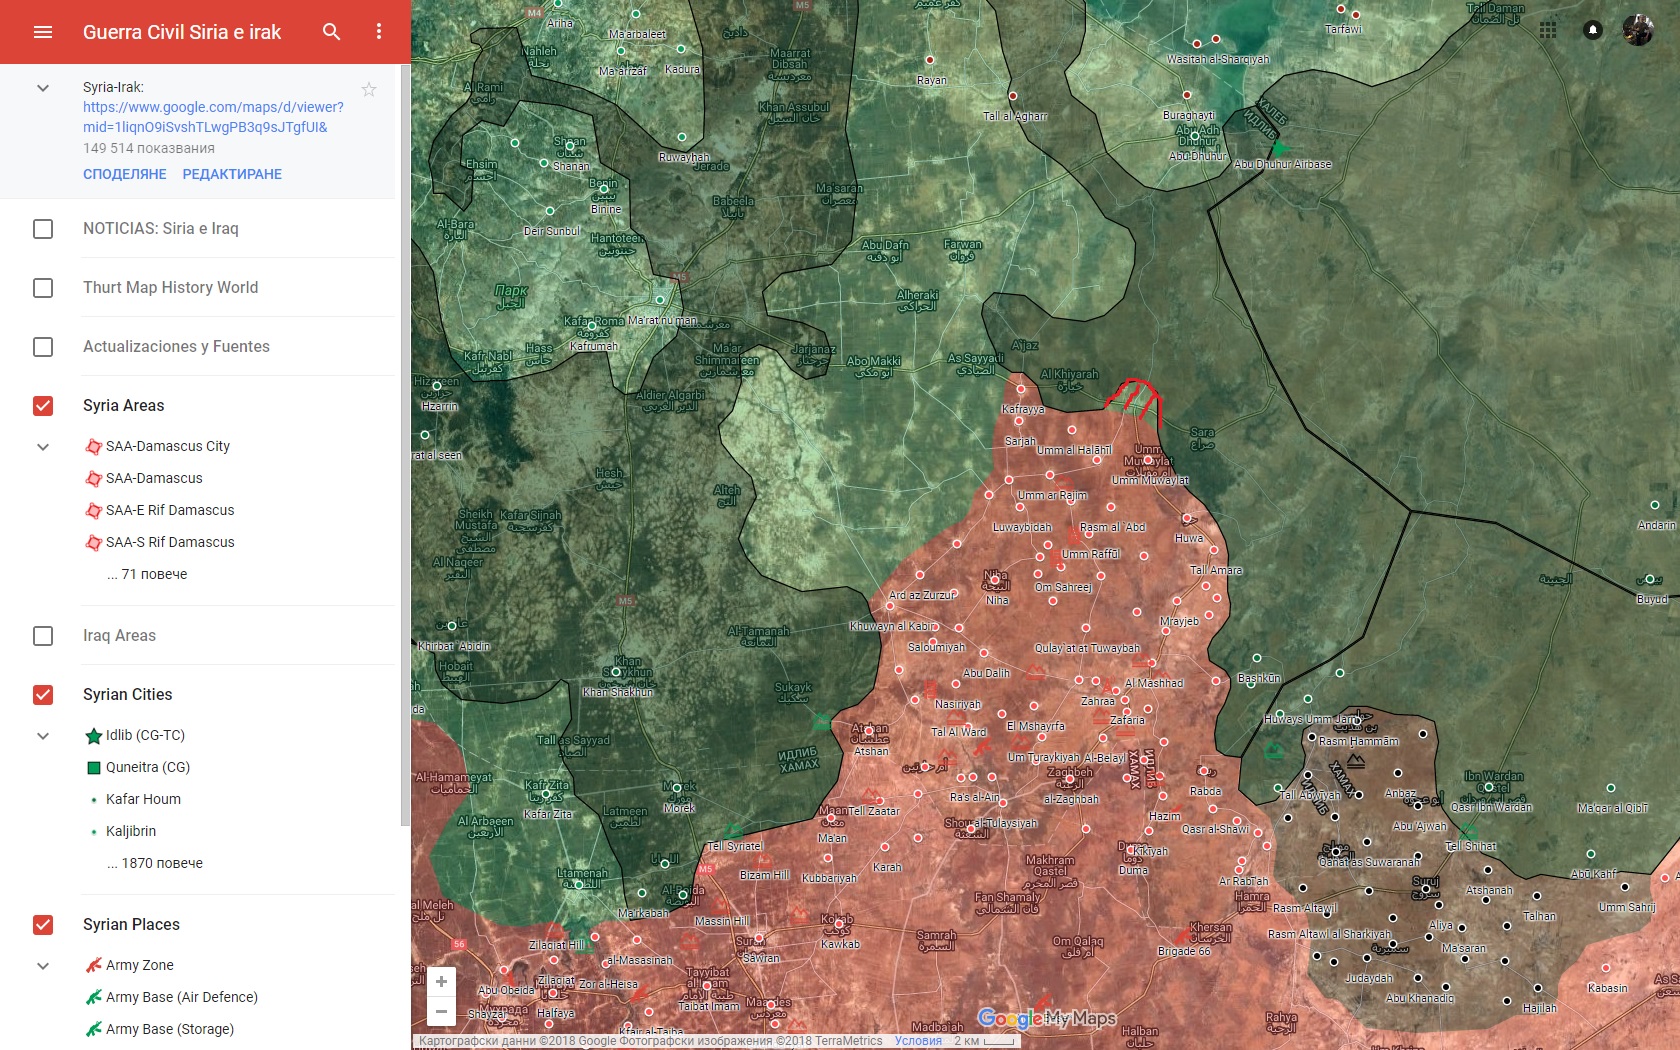Viewport: 1680px width, 1050px height.
Task: Select SAA-Damascus list item
Action: [154, 478]
